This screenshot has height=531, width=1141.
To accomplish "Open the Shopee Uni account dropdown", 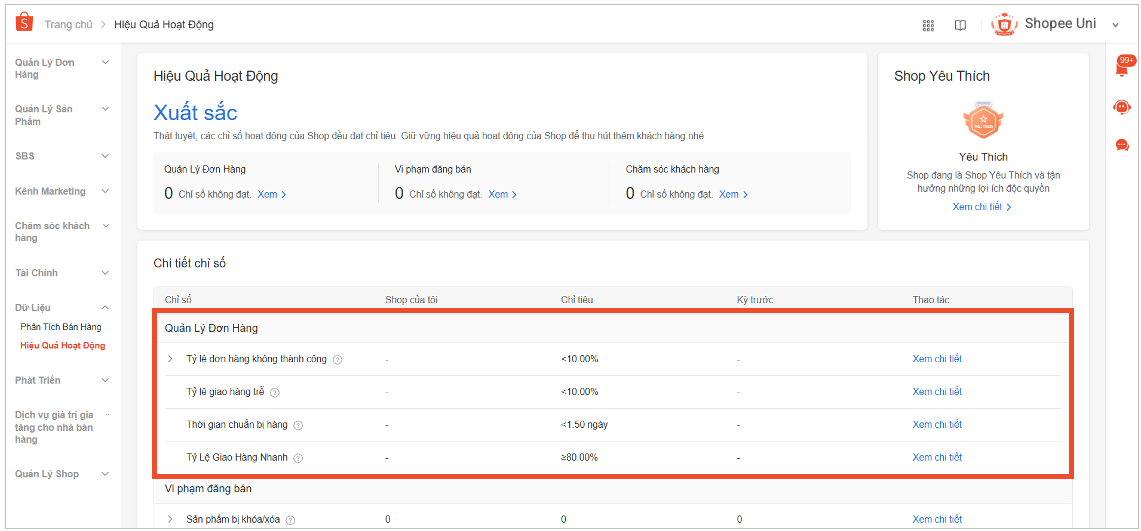I will (x=1115, y=25).
